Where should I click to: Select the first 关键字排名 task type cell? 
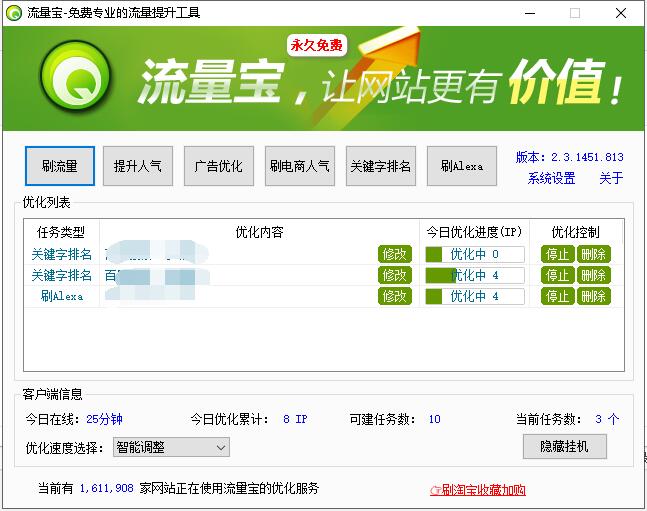pyautogui.click(x=61, y=254)
